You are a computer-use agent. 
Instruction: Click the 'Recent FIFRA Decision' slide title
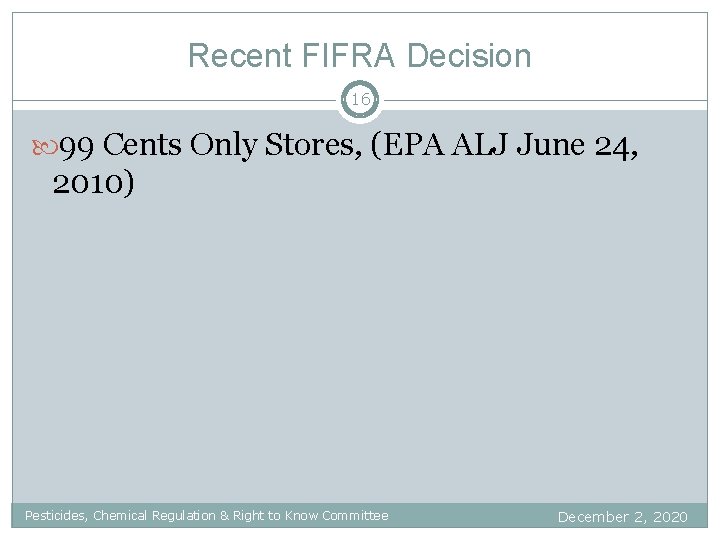tap(360, 56)
